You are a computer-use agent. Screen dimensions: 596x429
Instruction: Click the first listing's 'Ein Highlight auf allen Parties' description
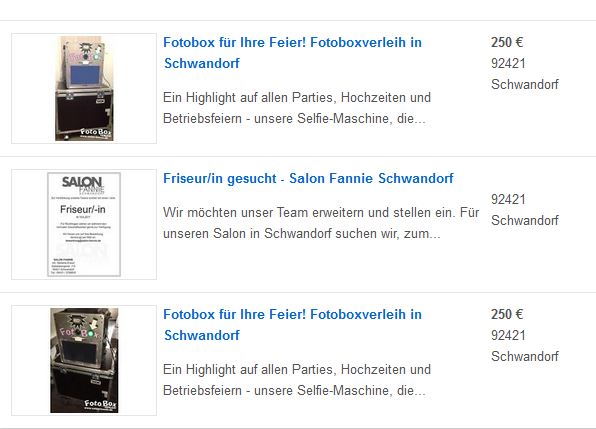(x=297, y=108)
